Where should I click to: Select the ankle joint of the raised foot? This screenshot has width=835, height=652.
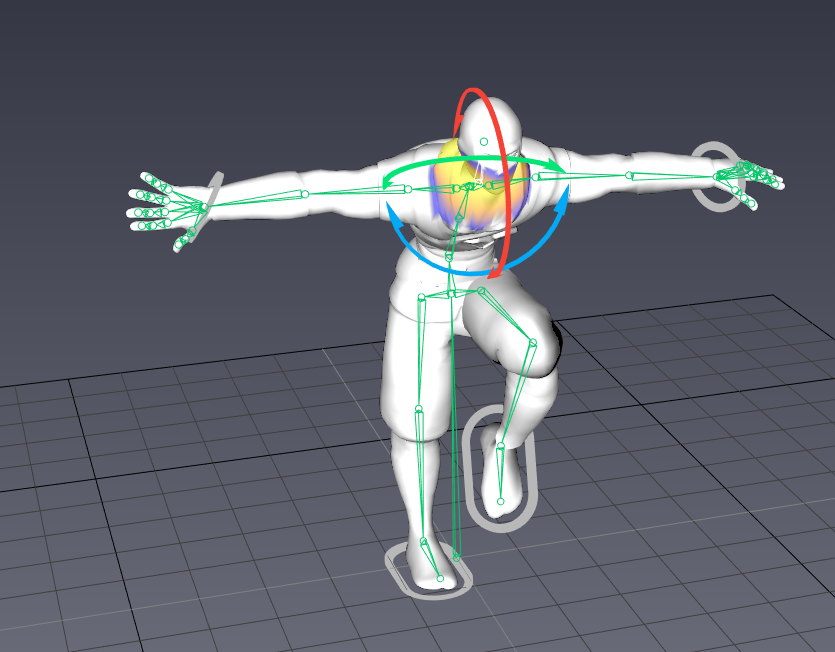click(x=501, y=446)
